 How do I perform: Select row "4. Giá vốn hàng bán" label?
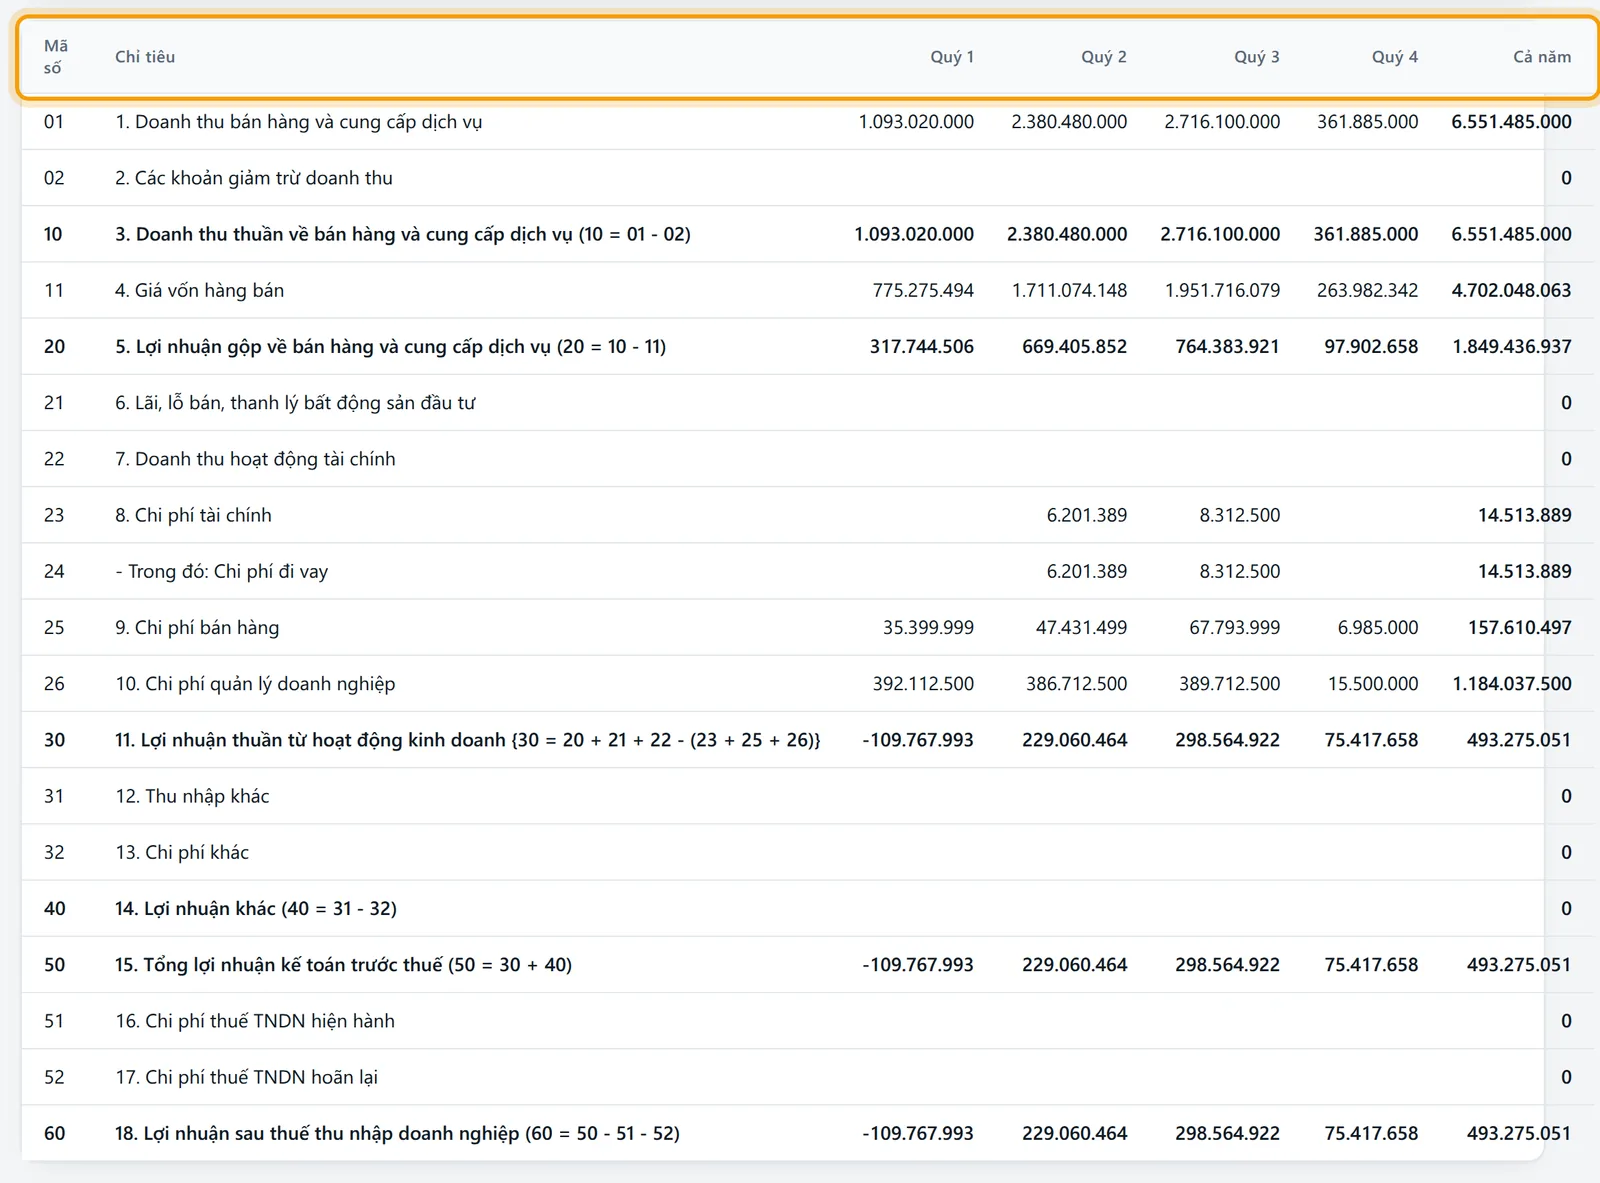[x=199, y=291]
